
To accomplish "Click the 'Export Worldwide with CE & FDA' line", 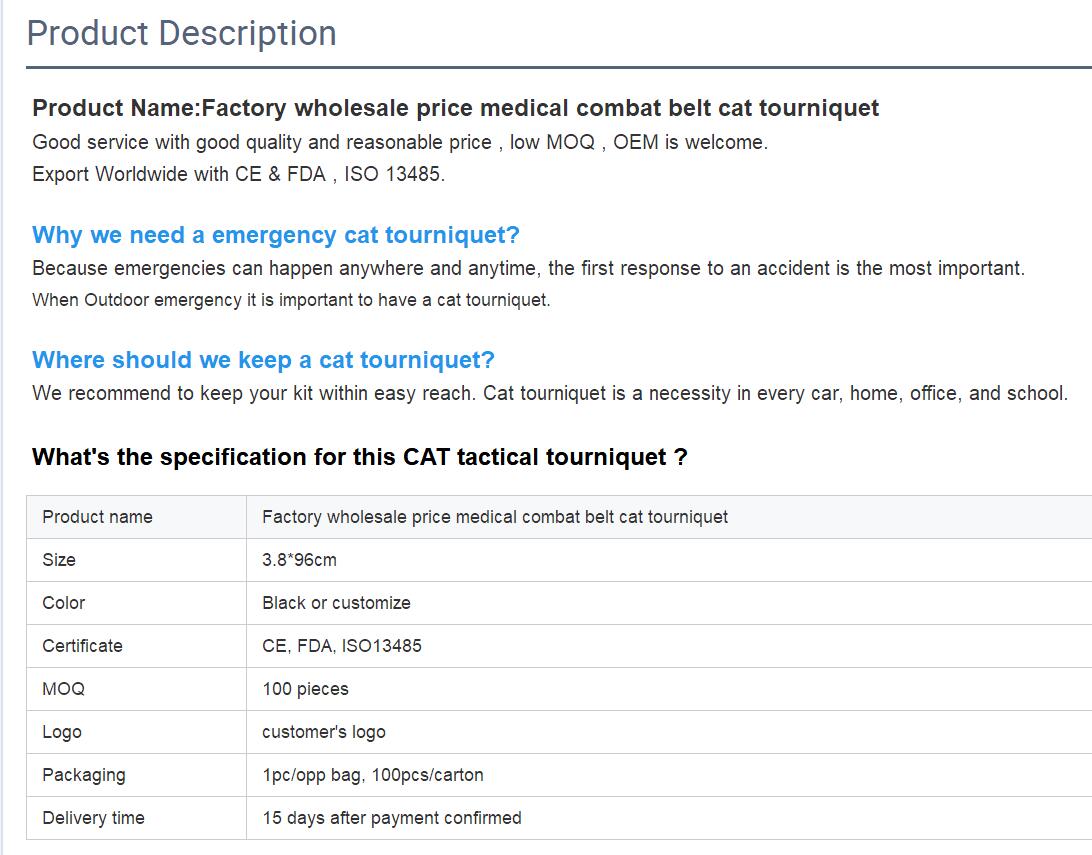I will click(238, 174).
